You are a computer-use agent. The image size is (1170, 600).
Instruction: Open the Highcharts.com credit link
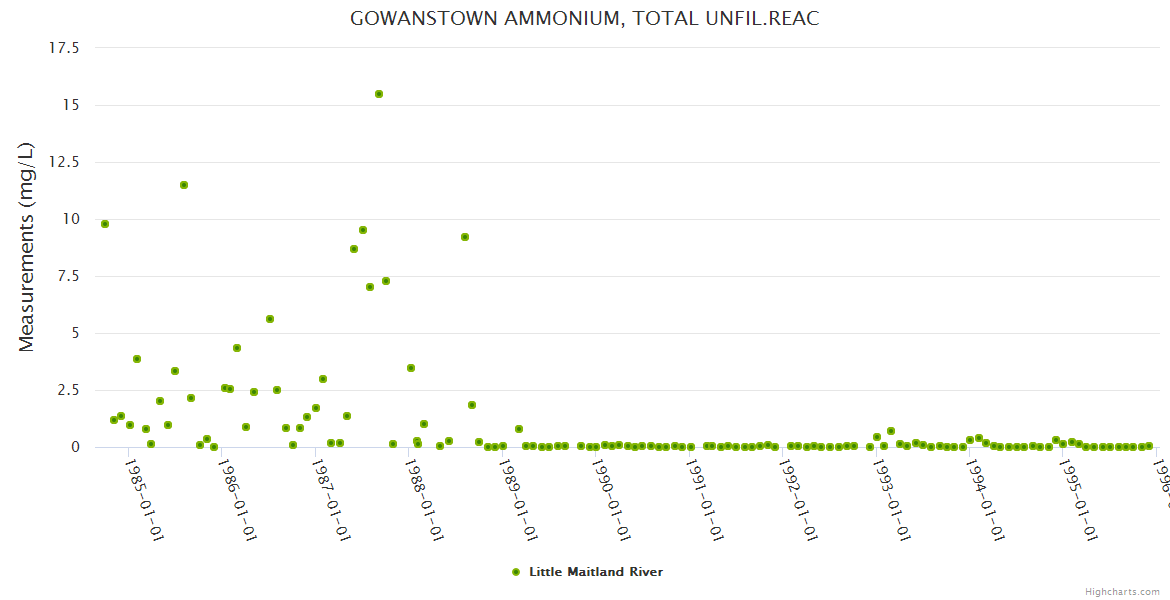[1123, 592]
